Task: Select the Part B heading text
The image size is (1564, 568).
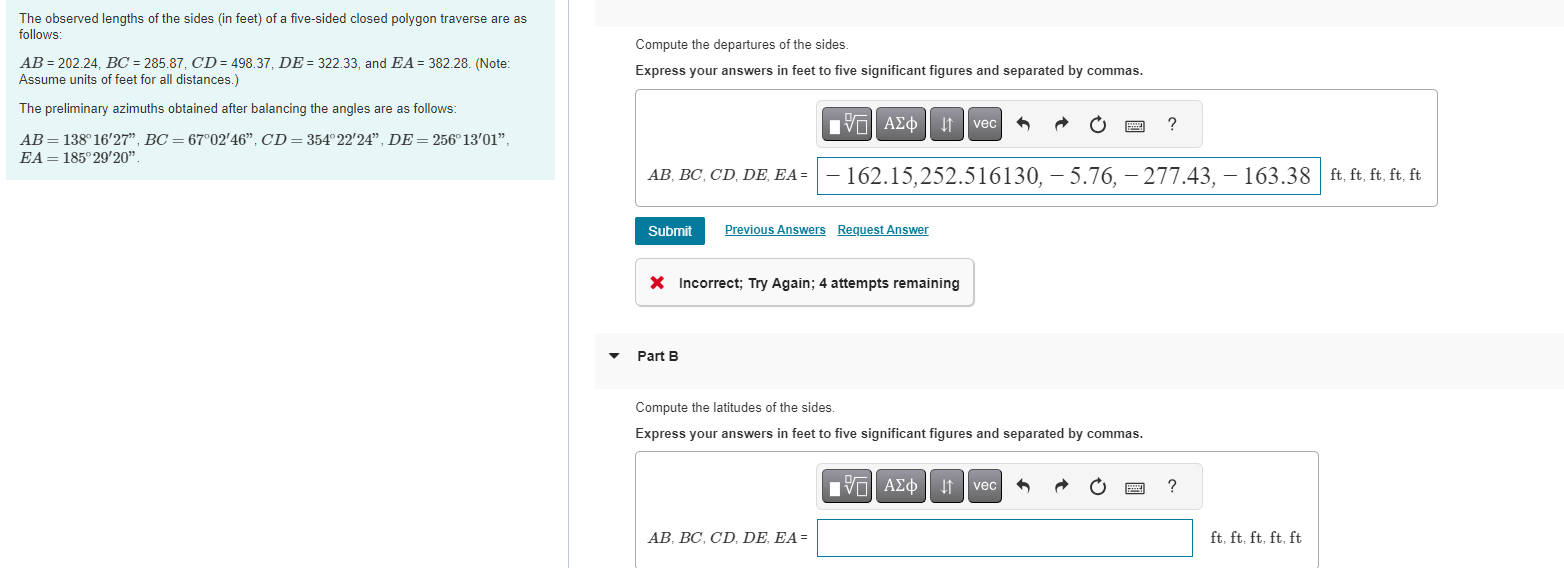Action: [x=658, y=356]
